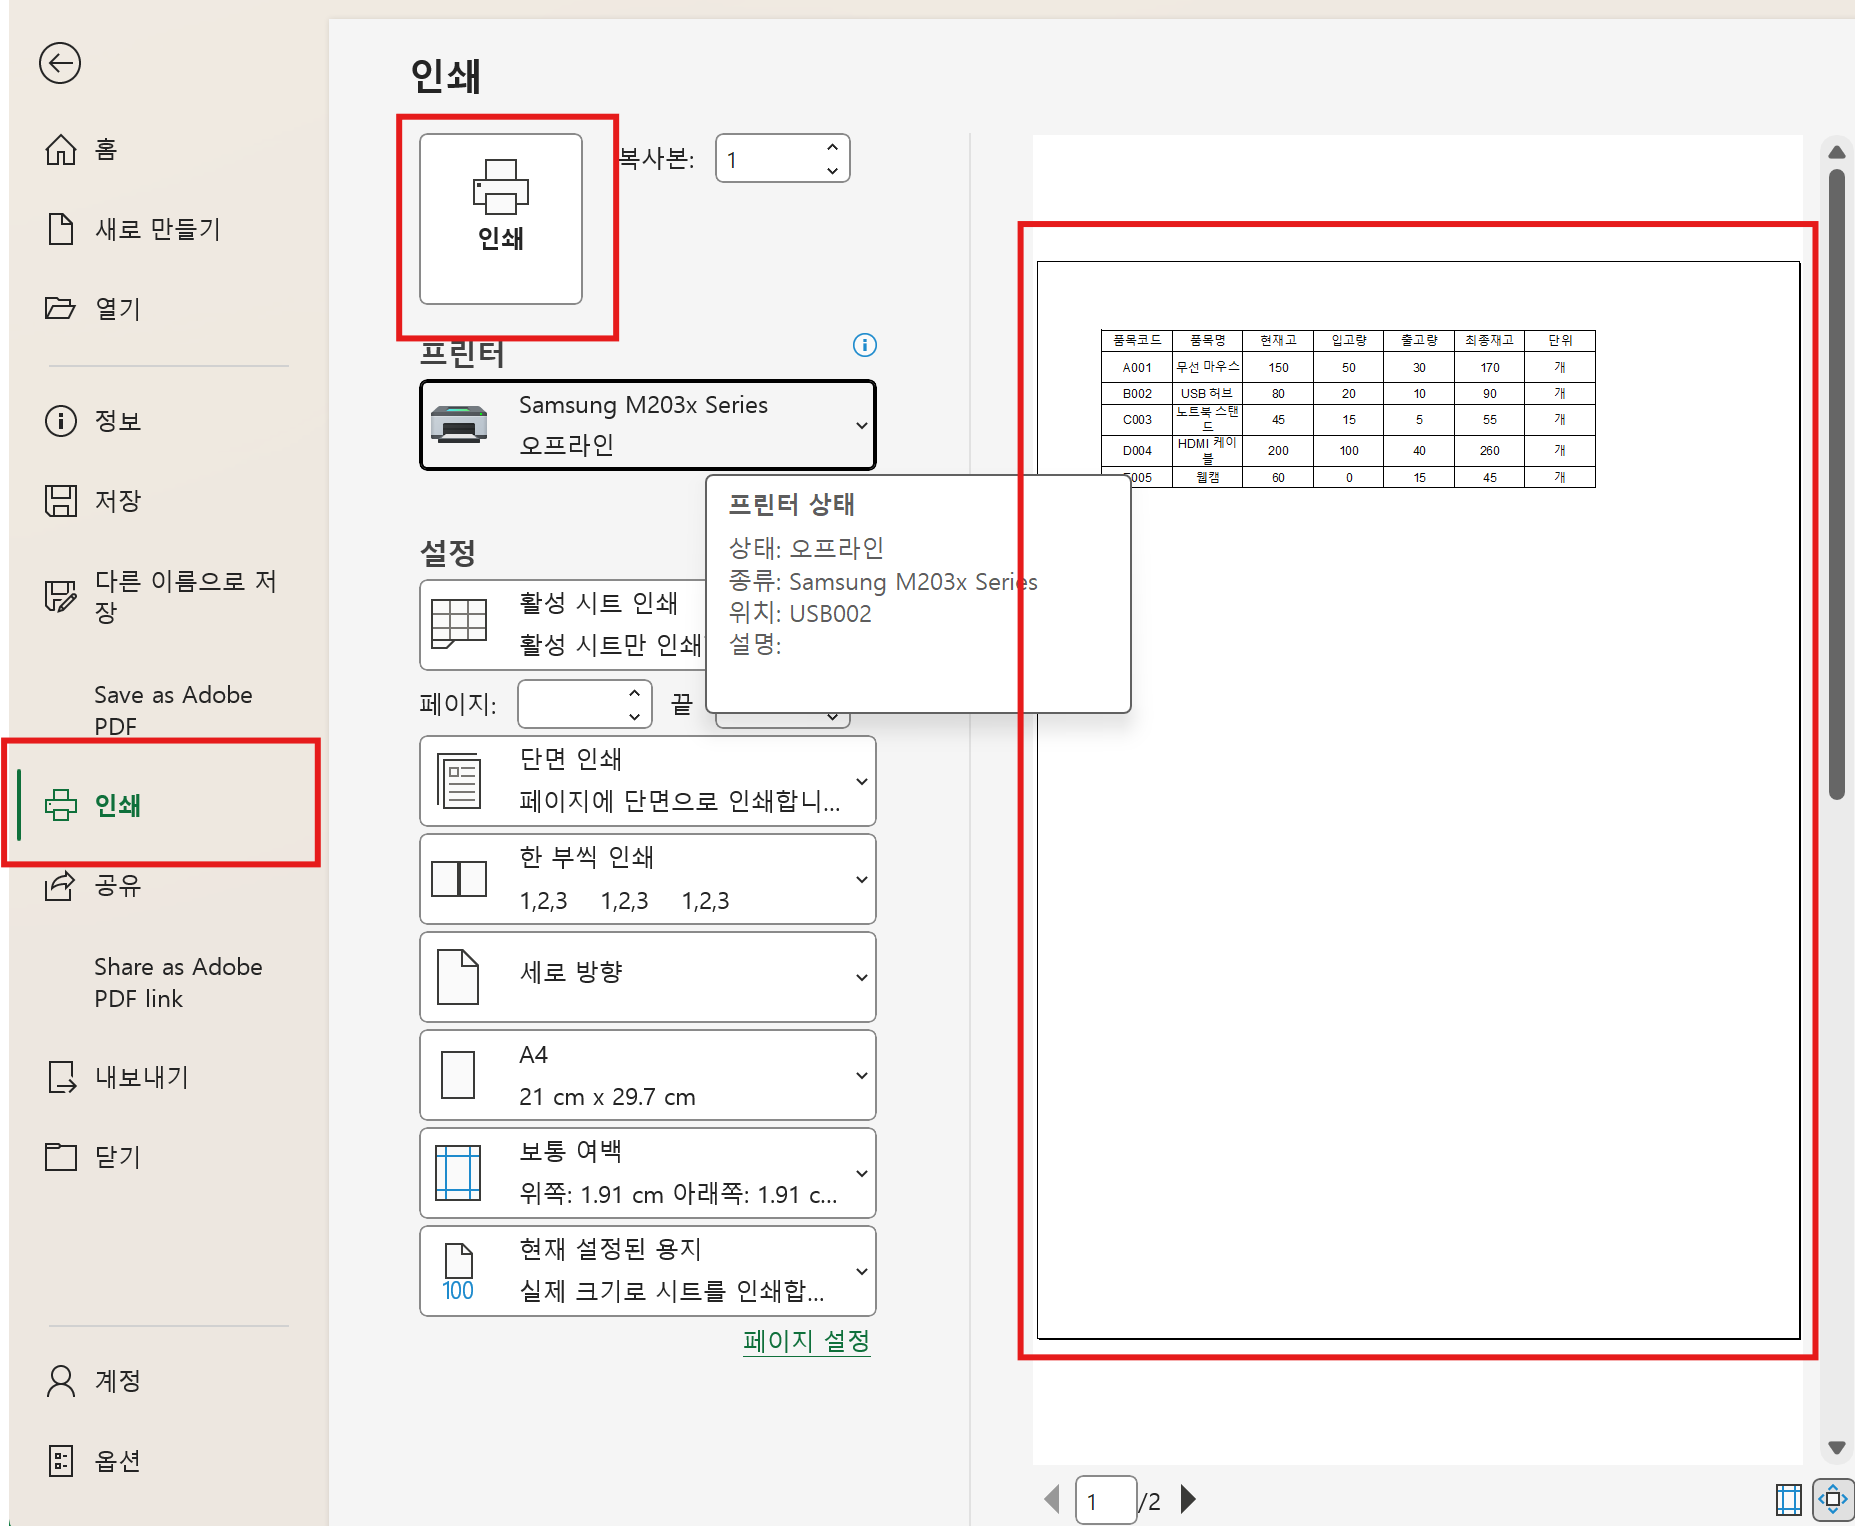
Task: Click the preview scrollbar up arrow
Action: click(x=1837, y=152)
